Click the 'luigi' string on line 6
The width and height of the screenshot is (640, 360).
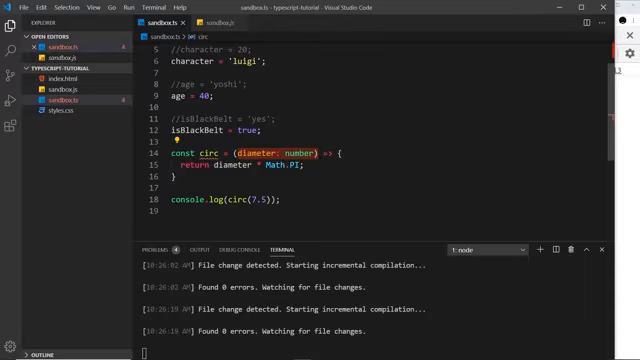pos(244,61)
